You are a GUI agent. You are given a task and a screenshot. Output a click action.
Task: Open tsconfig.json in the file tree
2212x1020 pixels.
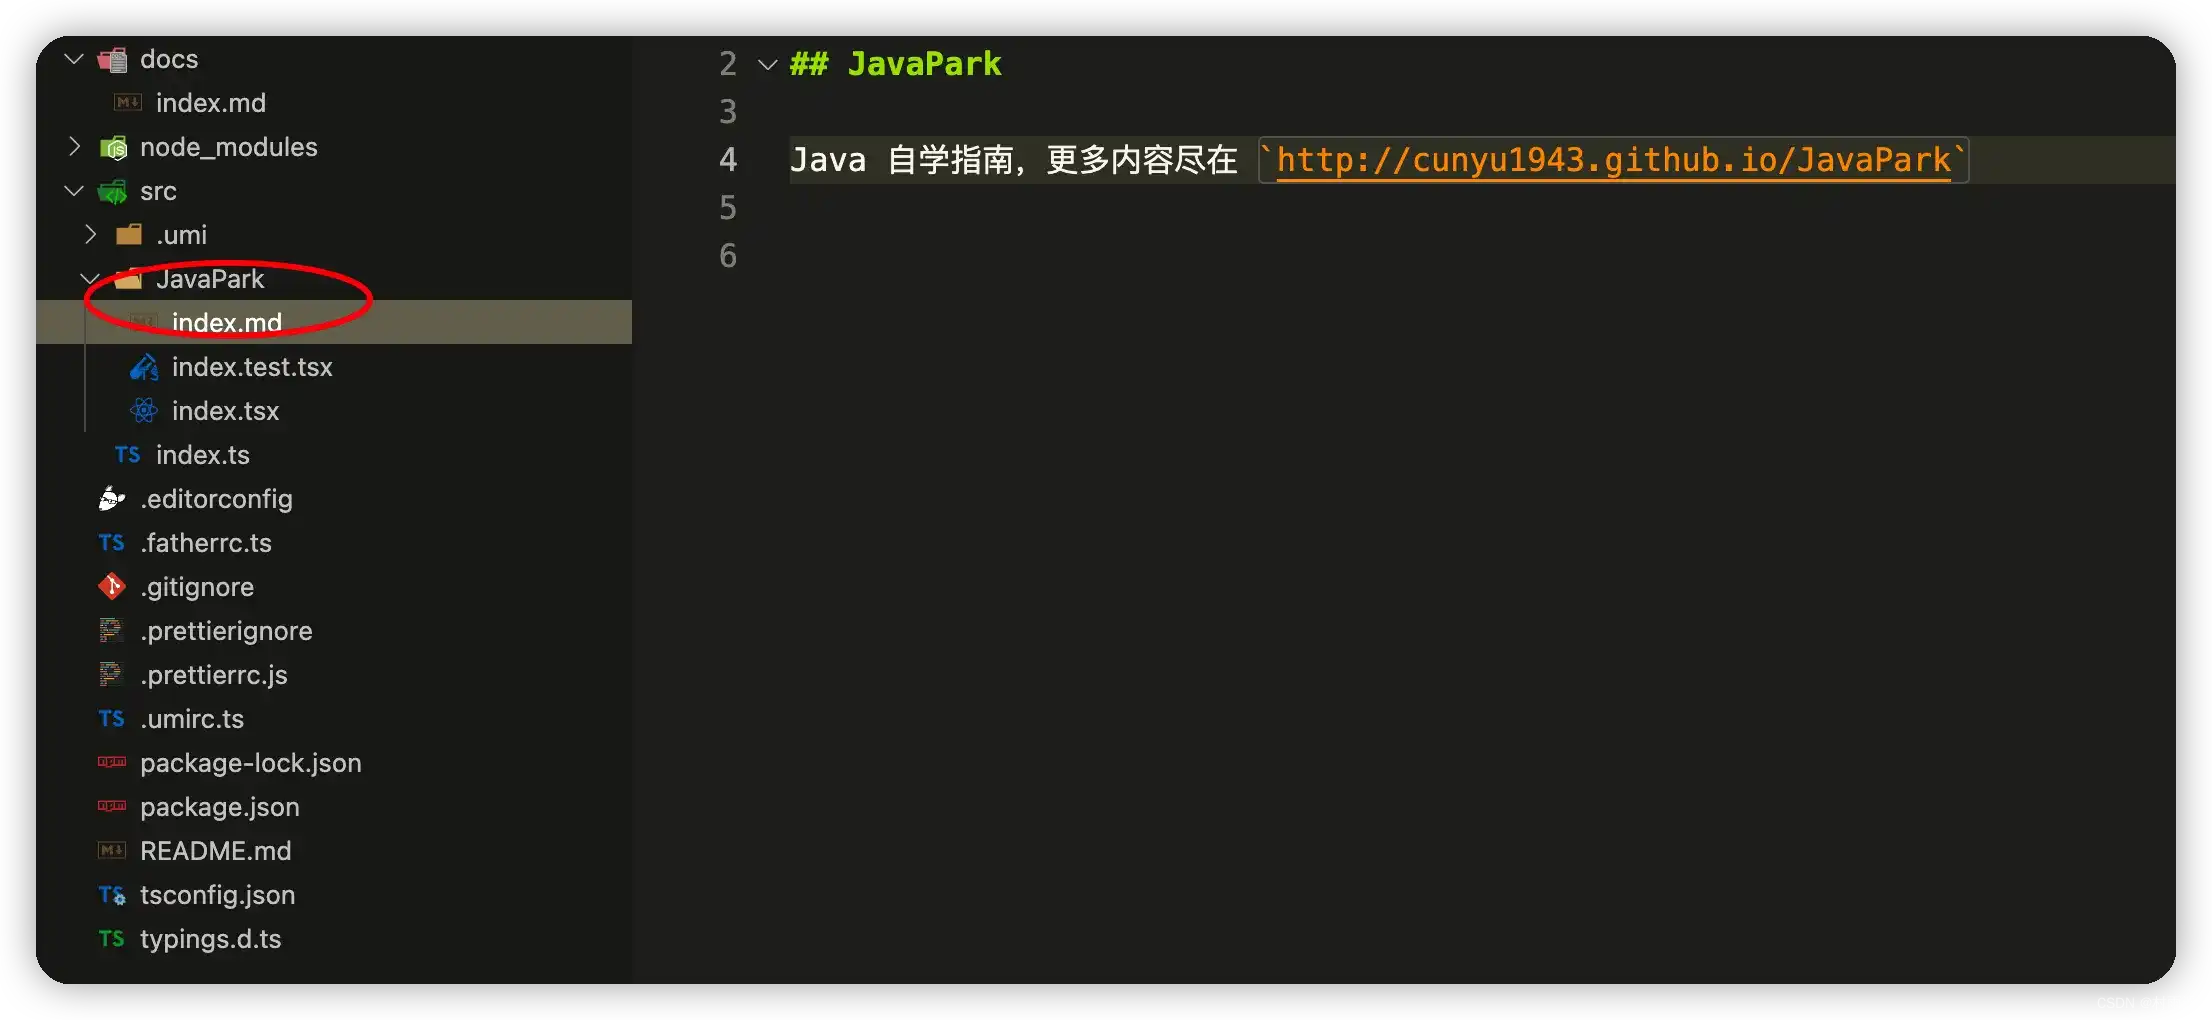pyautogui.click(x=217, y=895)
